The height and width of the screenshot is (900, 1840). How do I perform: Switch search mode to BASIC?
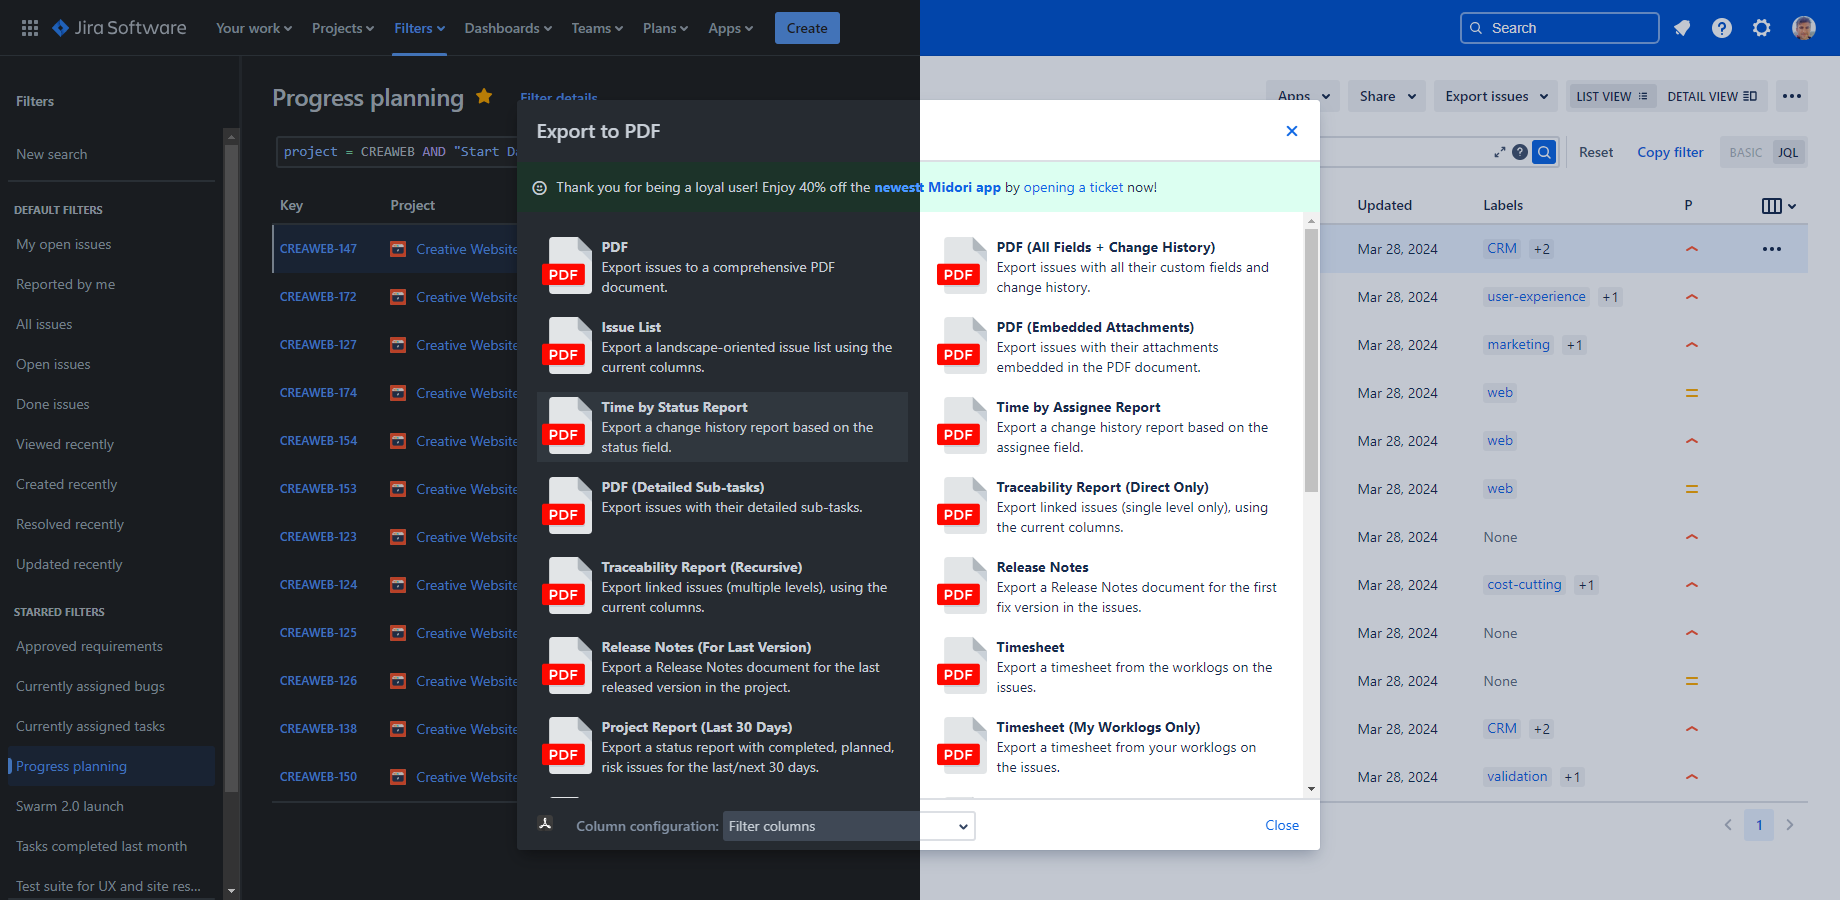1746,152
